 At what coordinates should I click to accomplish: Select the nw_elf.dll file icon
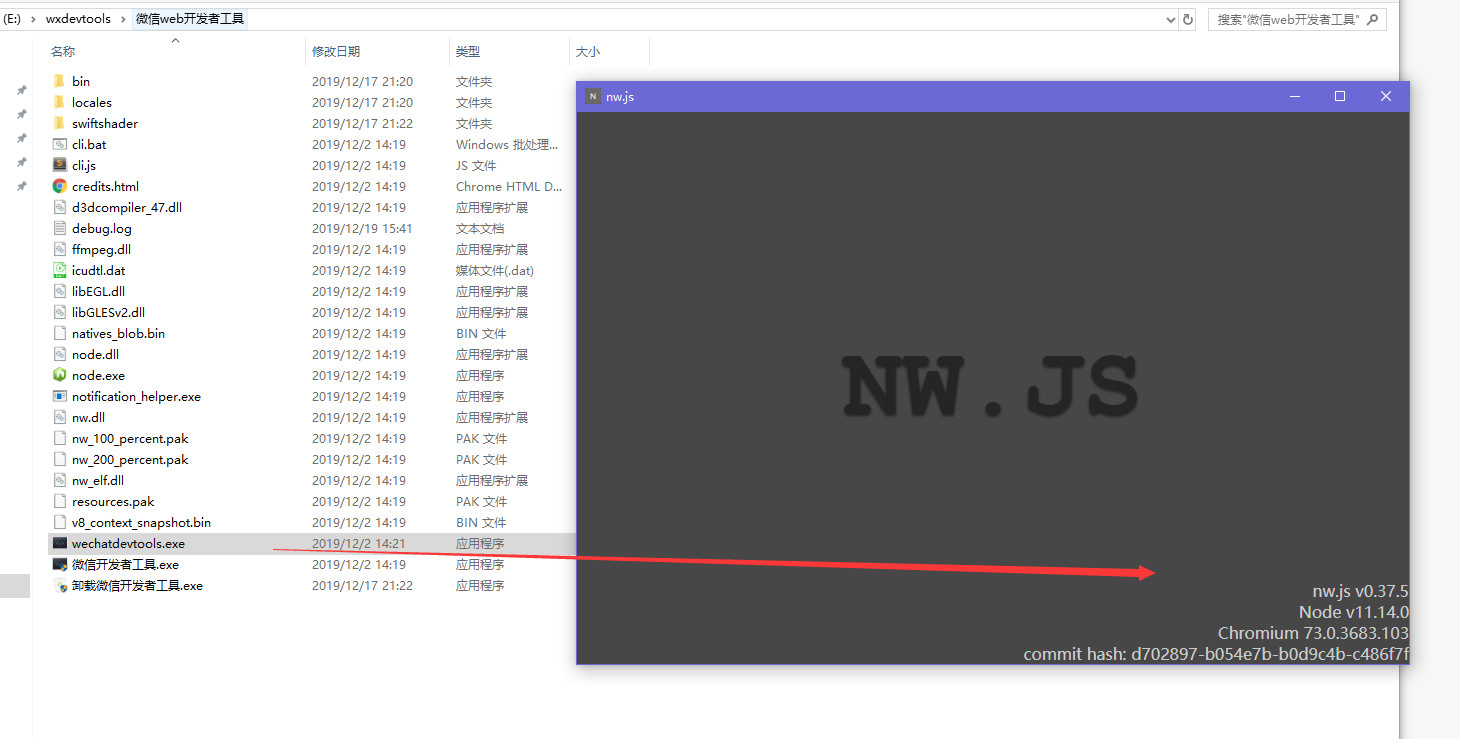pos(59,480)
